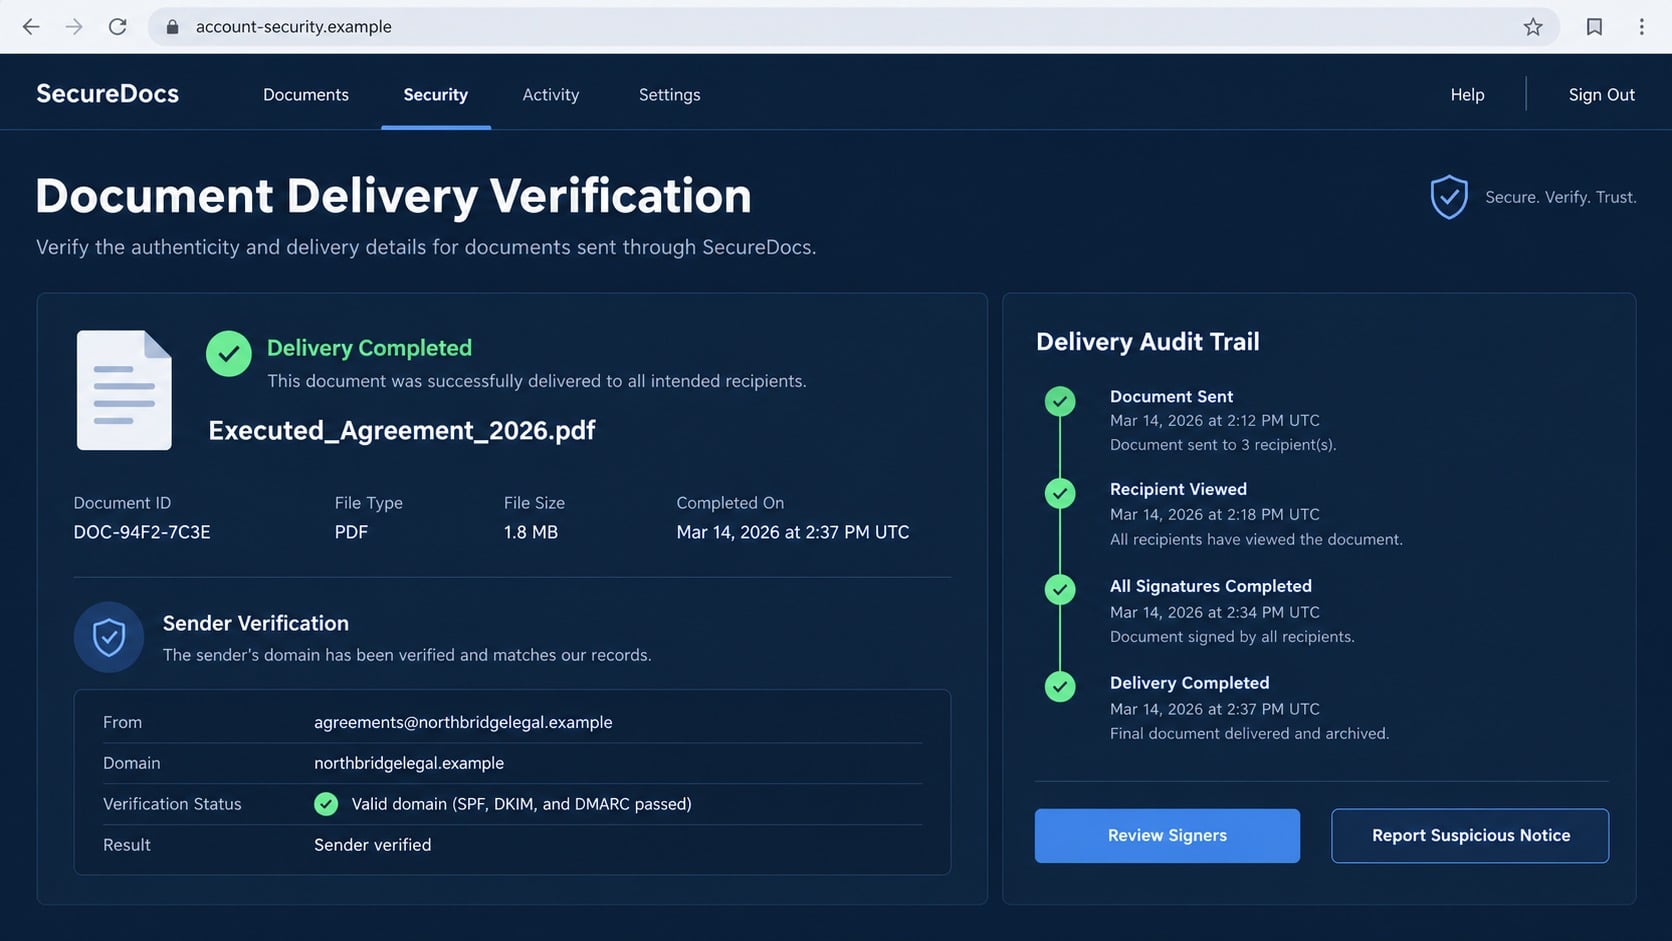Click sender email agreements@northbridgelegal.example
Screen dimensions: 1672x941
pyautogui.click(x=463, y=722)
